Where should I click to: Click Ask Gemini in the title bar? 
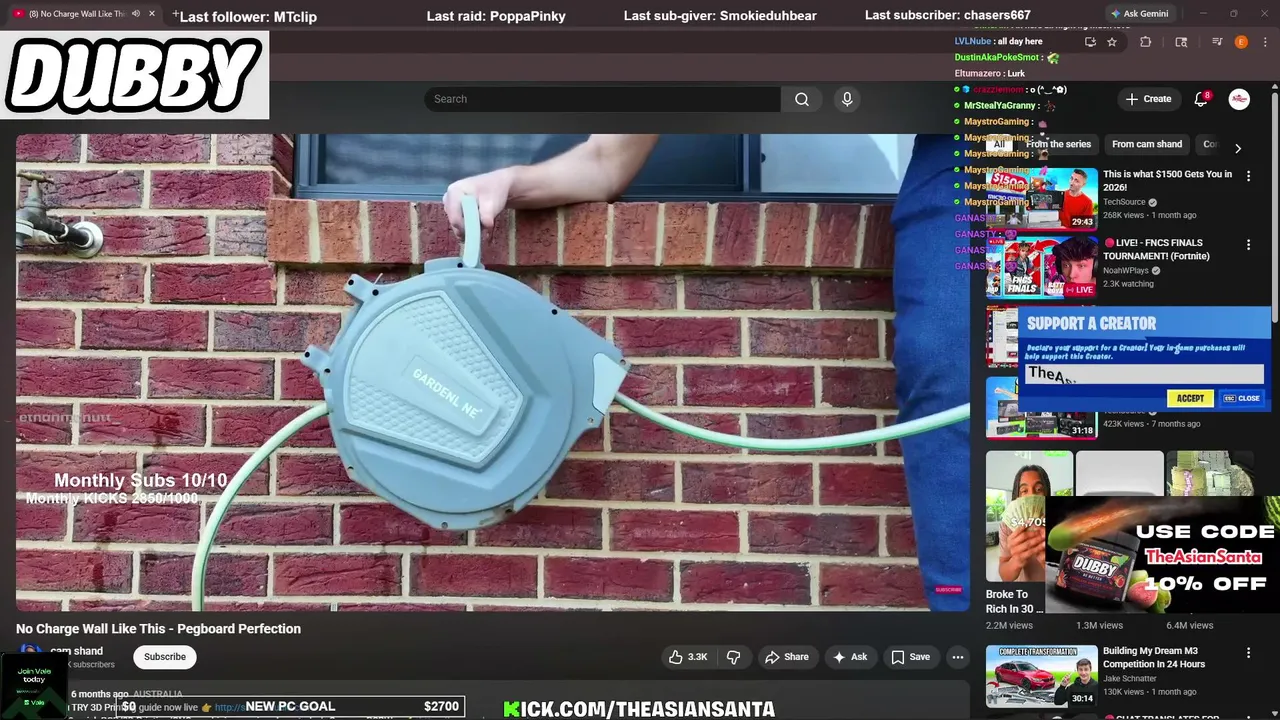(x=1138, y=14)
